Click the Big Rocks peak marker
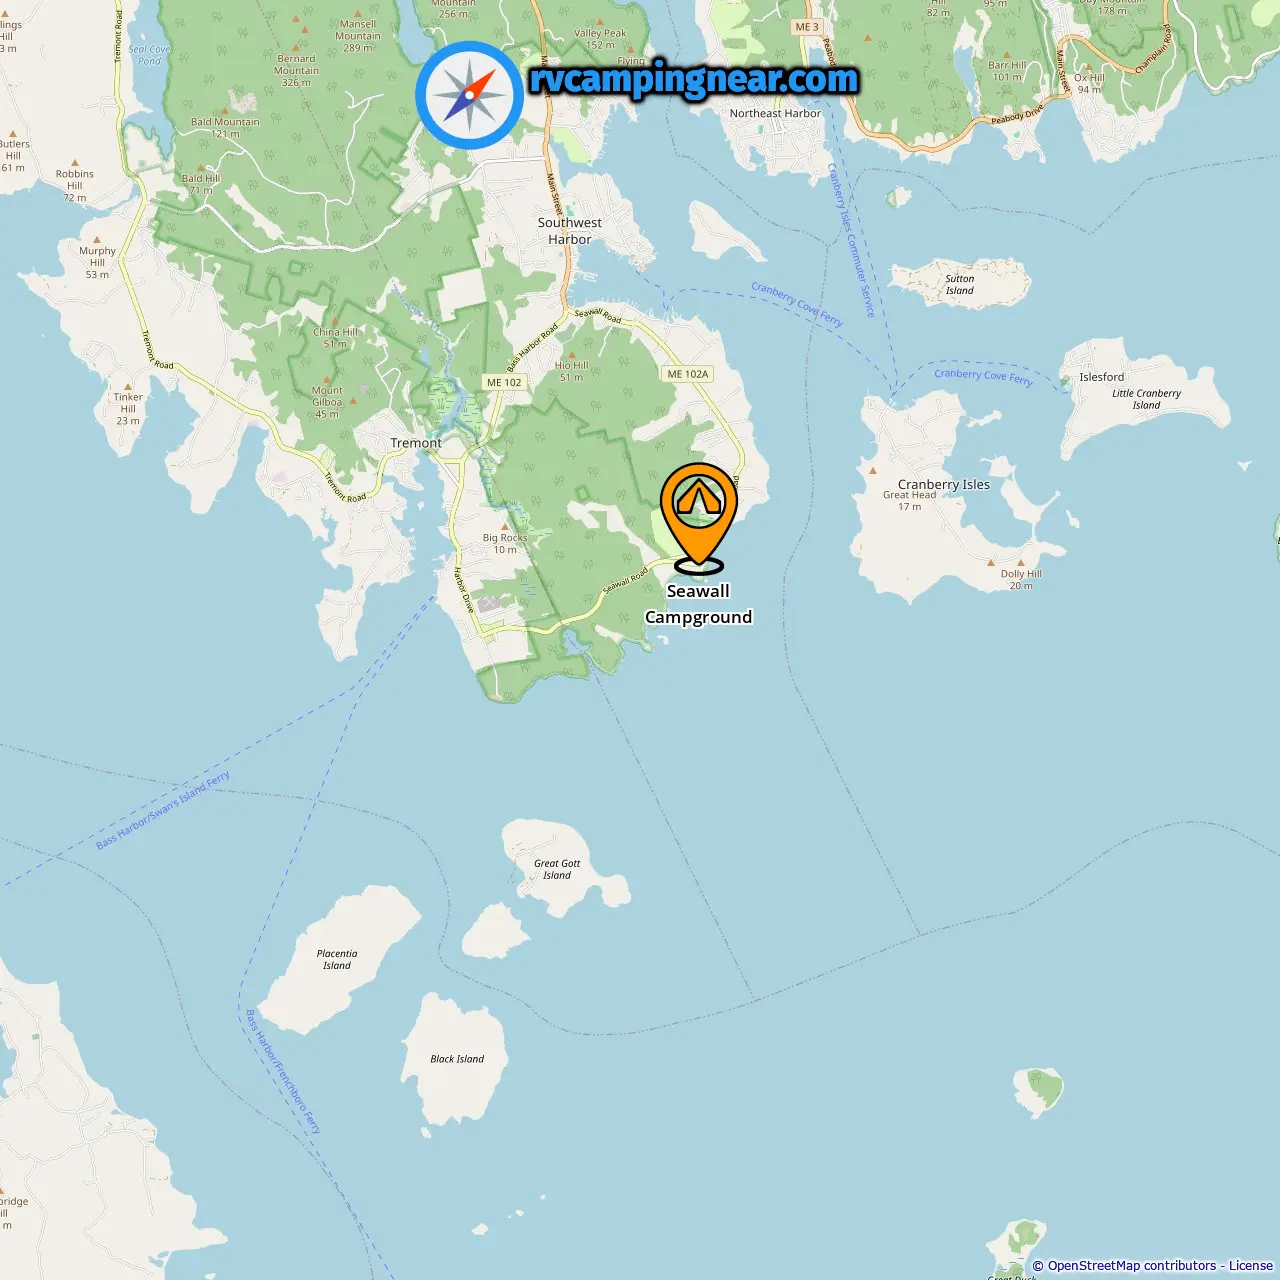 coord(505,527)
